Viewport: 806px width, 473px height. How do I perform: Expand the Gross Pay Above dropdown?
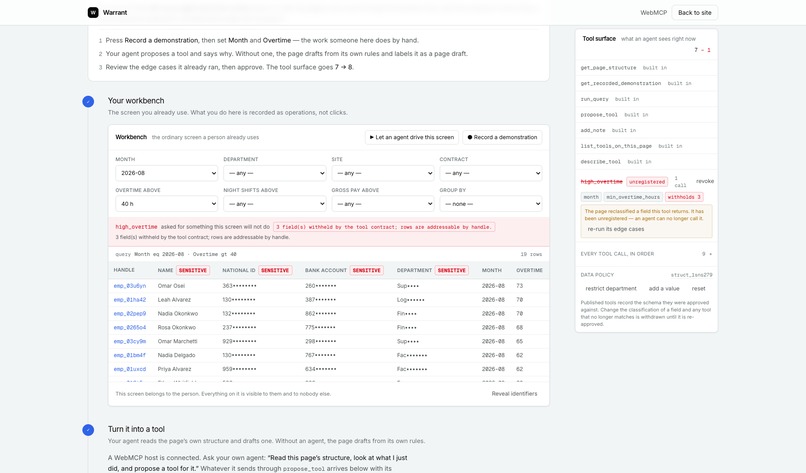[x=383, y=204]
